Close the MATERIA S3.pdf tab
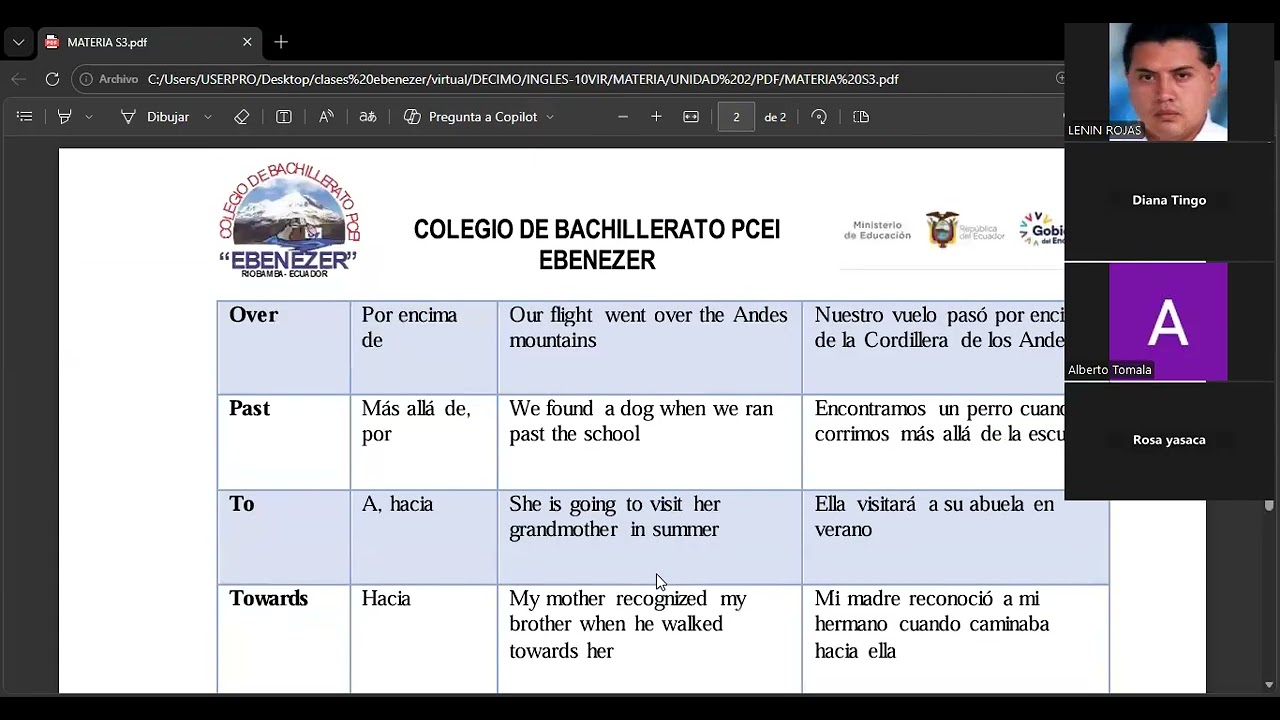 pos(247,42)
